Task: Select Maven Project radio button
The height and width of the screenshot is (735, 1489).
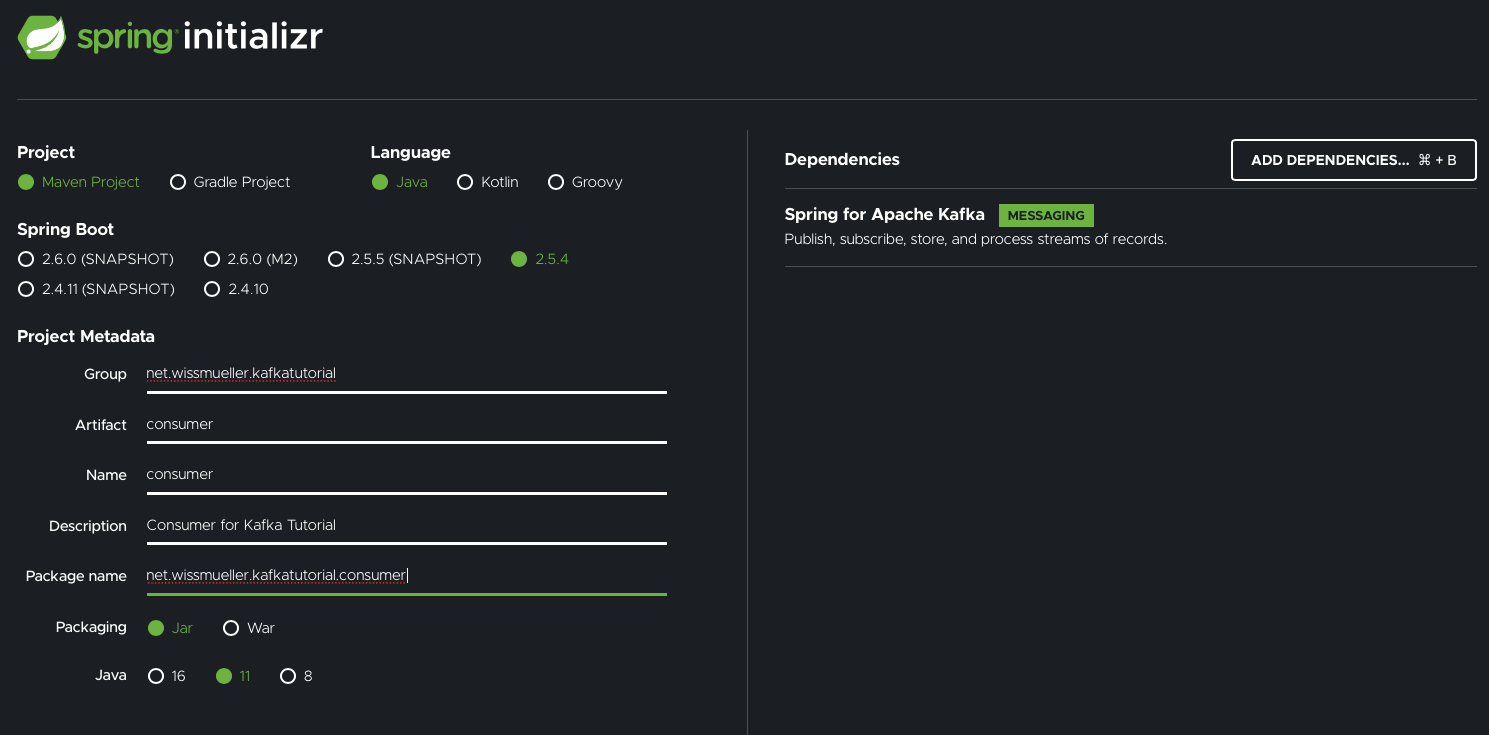Action: tap(26, 182)
